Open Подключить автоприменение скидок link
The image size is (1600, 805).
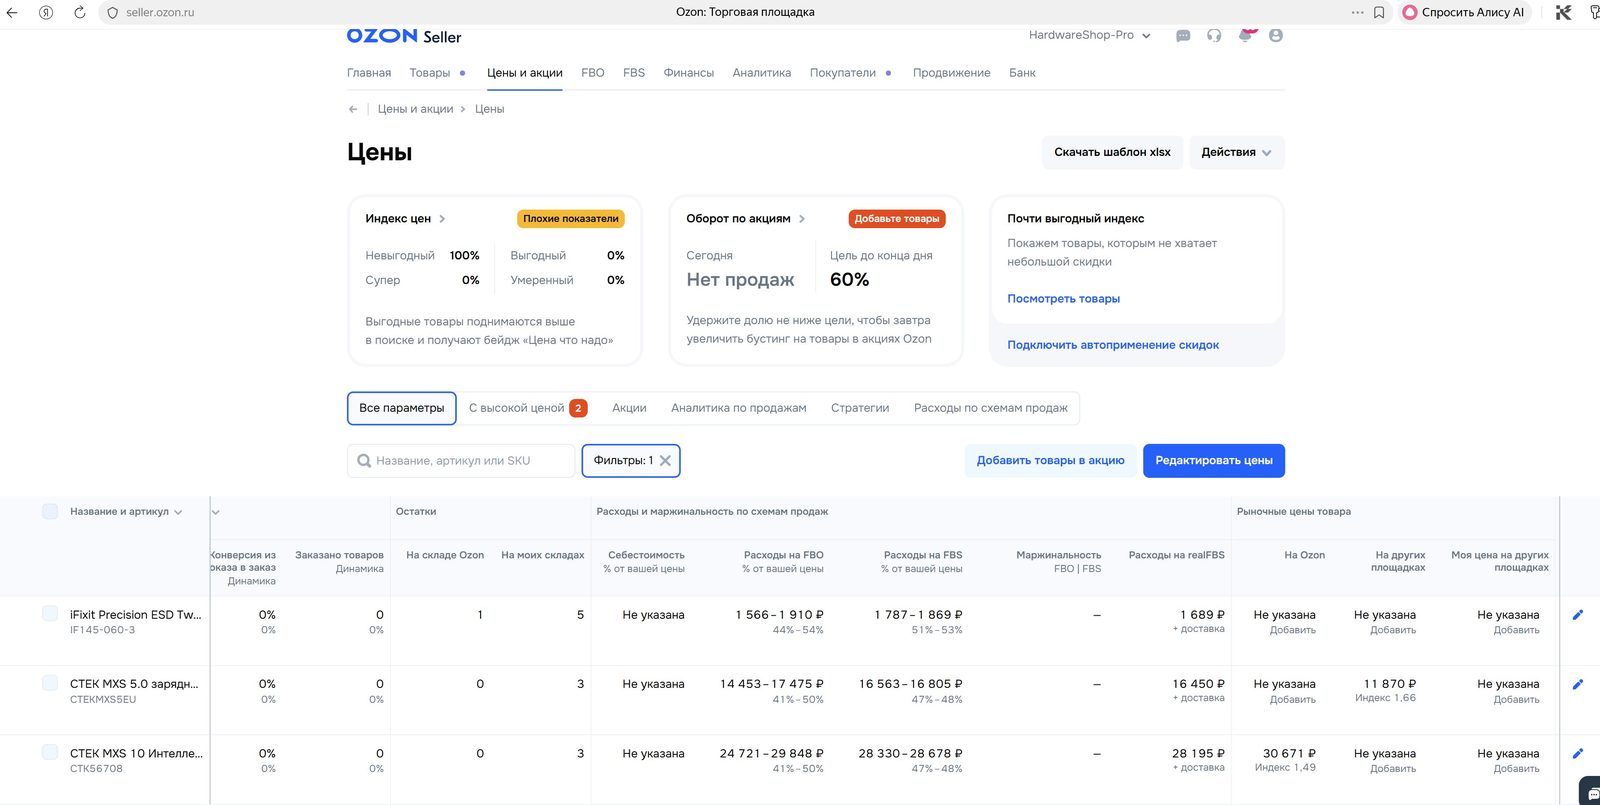(x=1113, y=345)
